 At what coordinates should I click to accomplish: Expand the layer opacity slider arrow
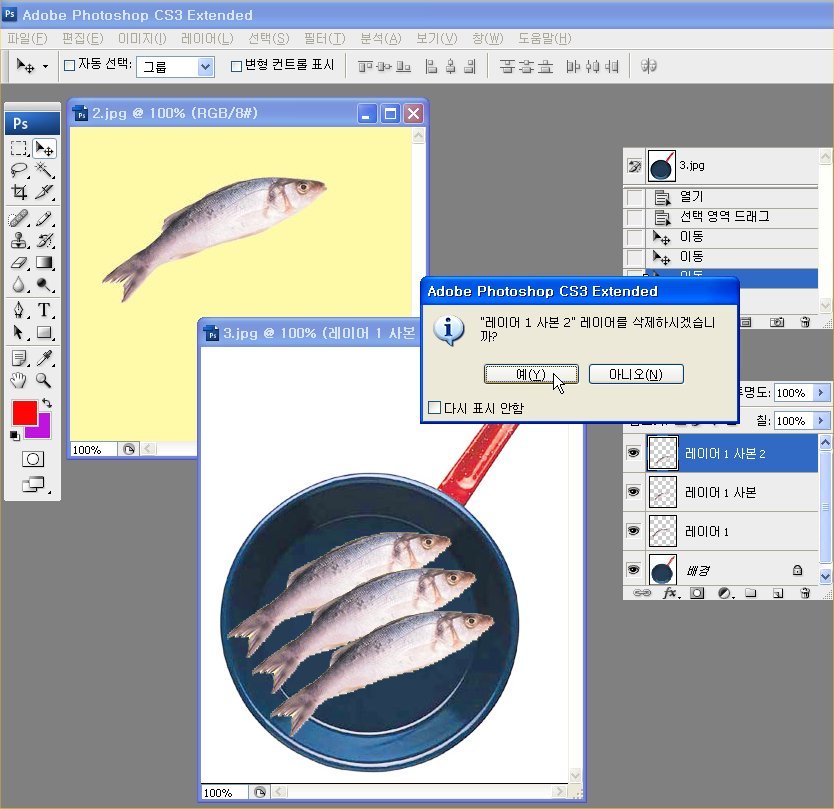[x=822, y=393]
